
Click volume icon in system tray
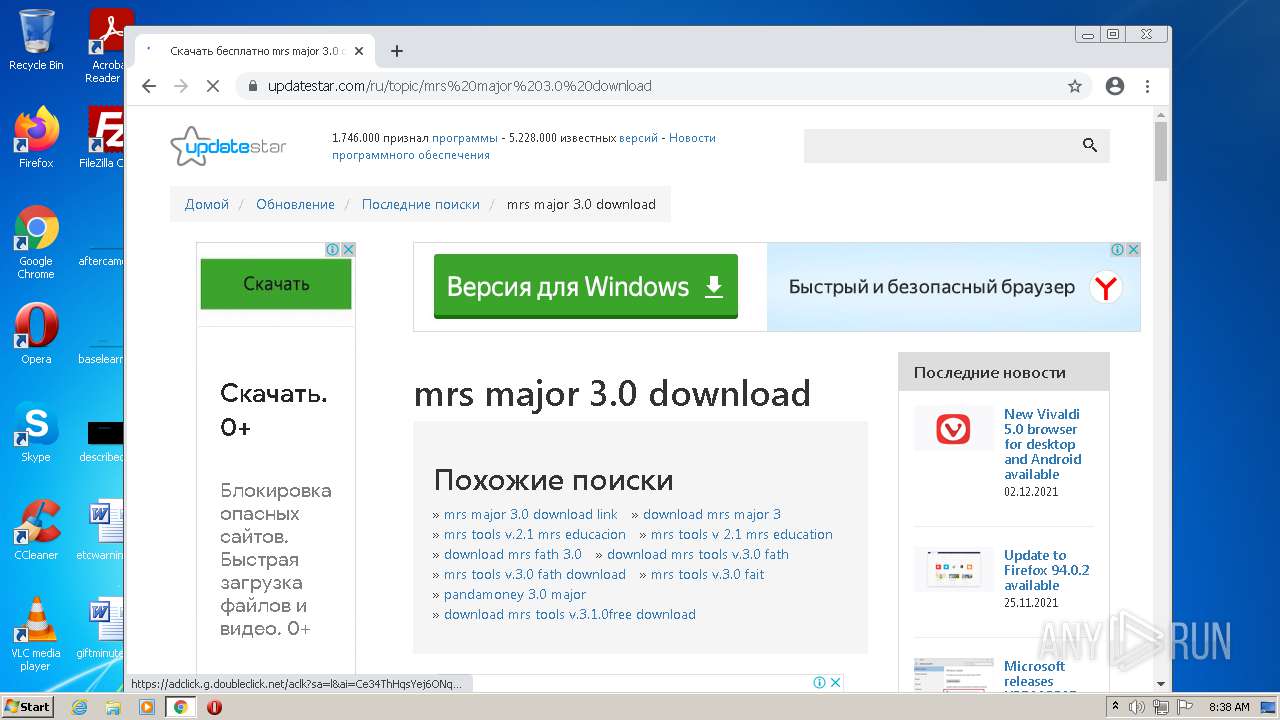click(x=1137, y=707)
